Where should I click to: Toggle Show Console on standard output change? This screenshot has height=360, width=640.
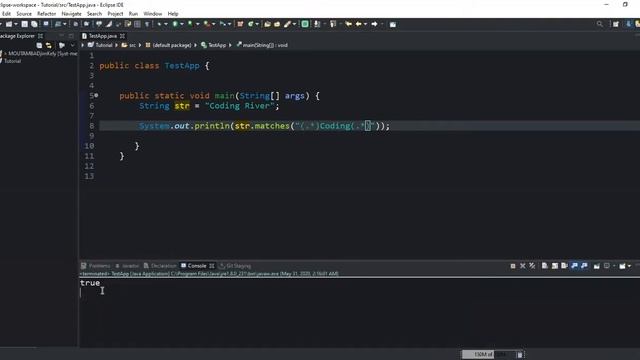(574, 266)
